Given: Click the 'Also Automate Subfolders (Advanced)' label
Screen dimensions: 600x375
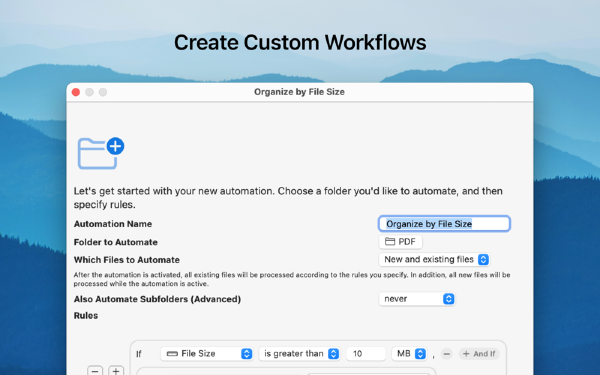Looking at the screenshot, I should click(157, 299).
